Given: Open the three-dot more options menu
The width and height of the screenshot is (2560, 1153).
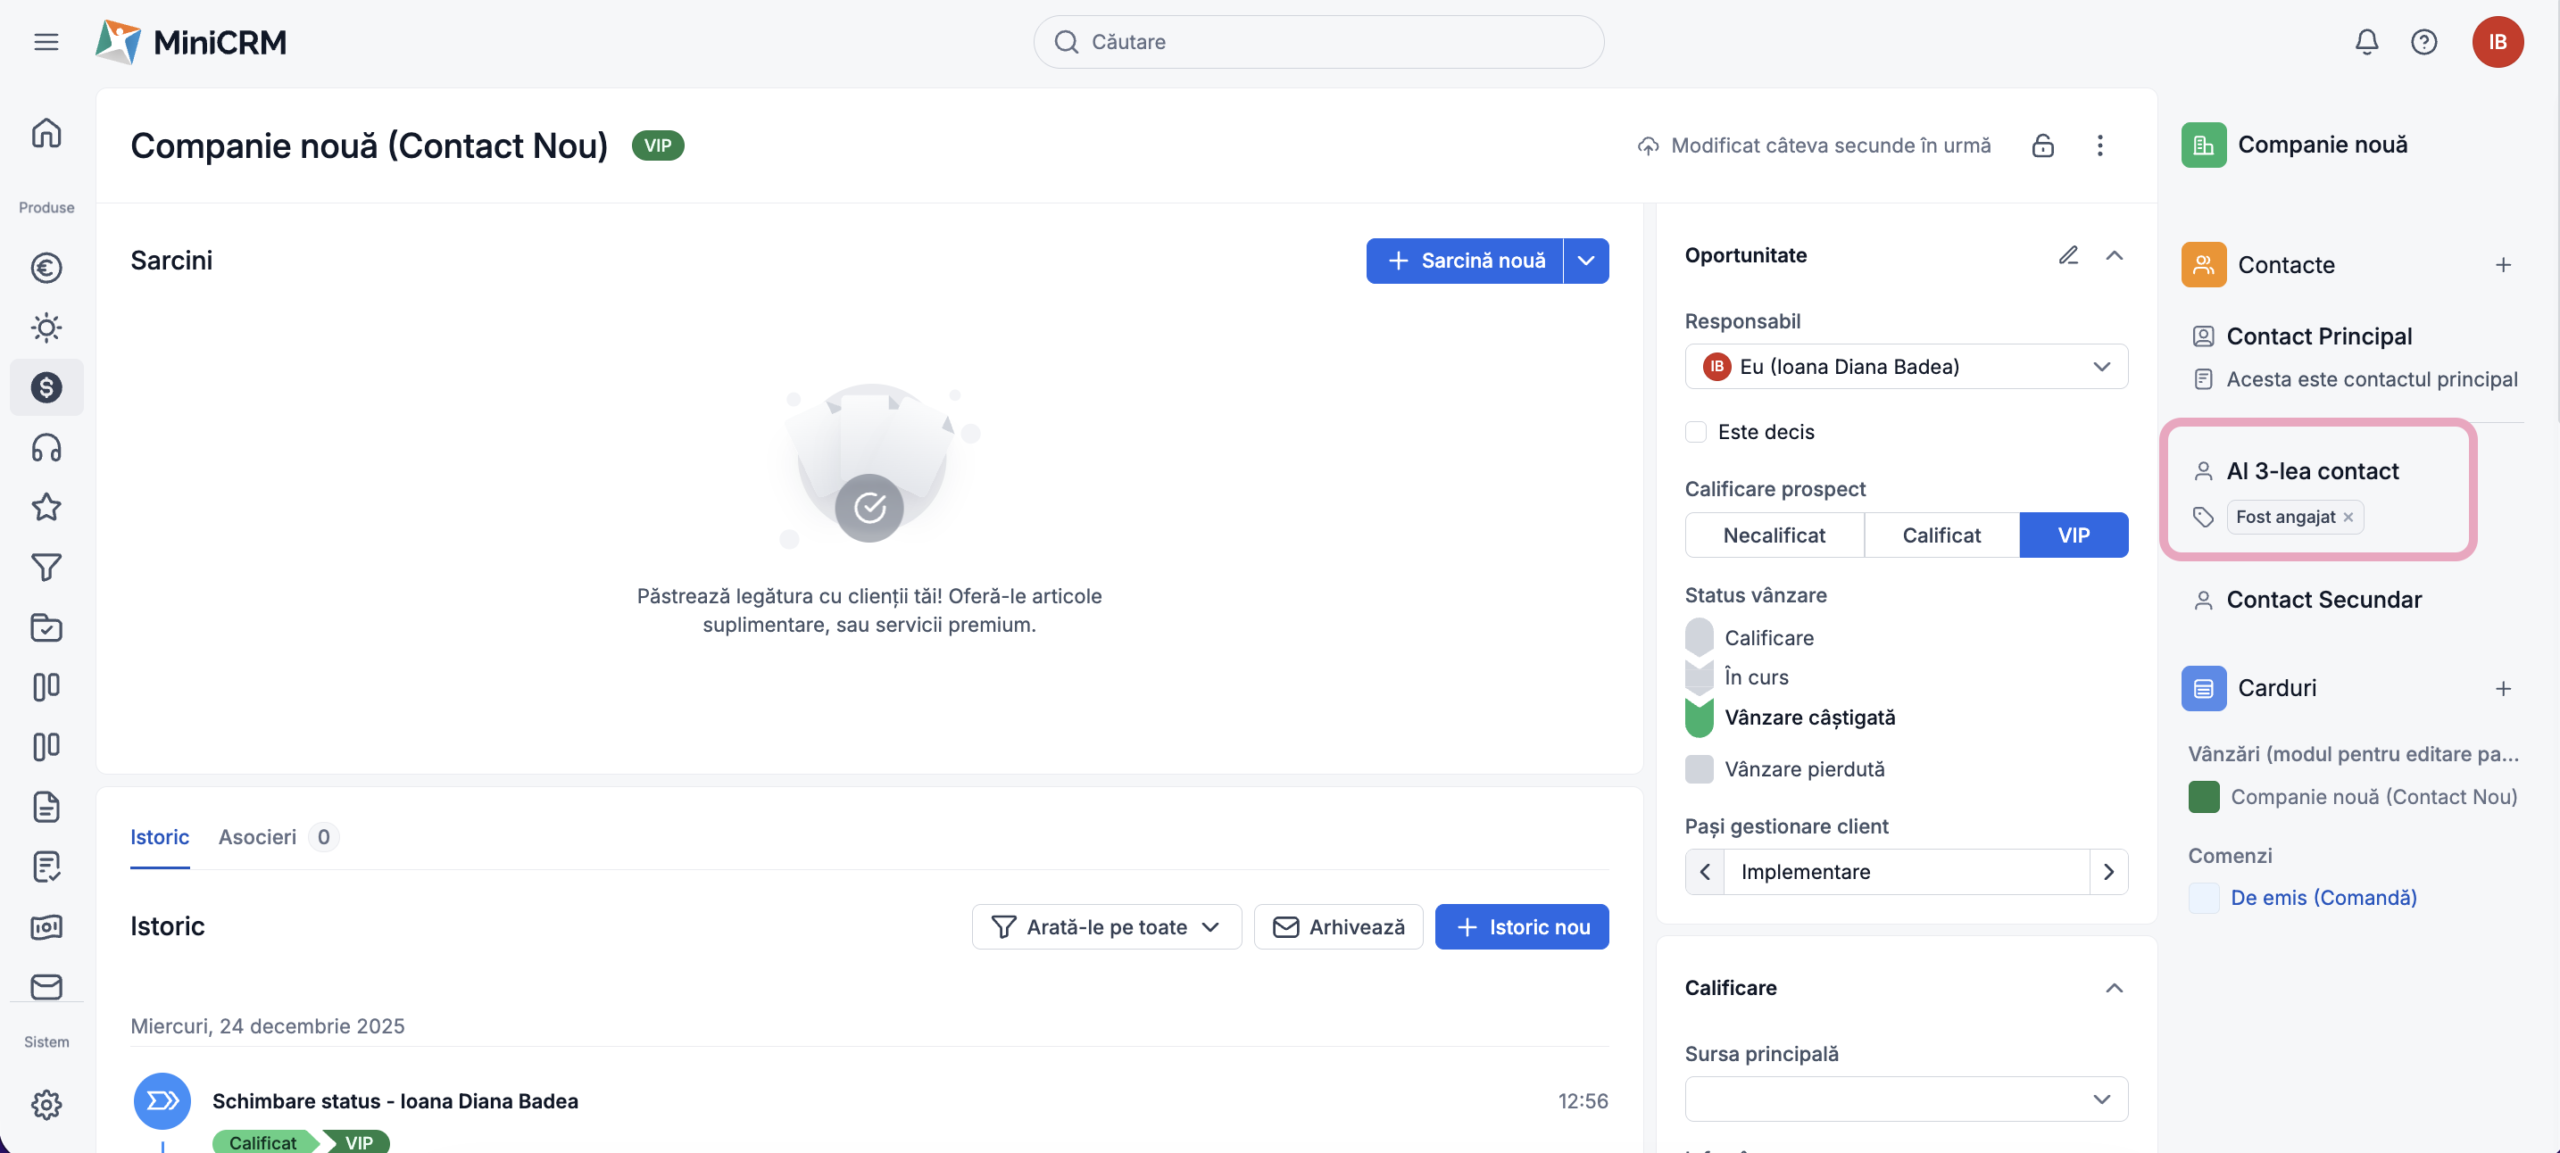Looking at the screenshot, I should coord(2099,146).
